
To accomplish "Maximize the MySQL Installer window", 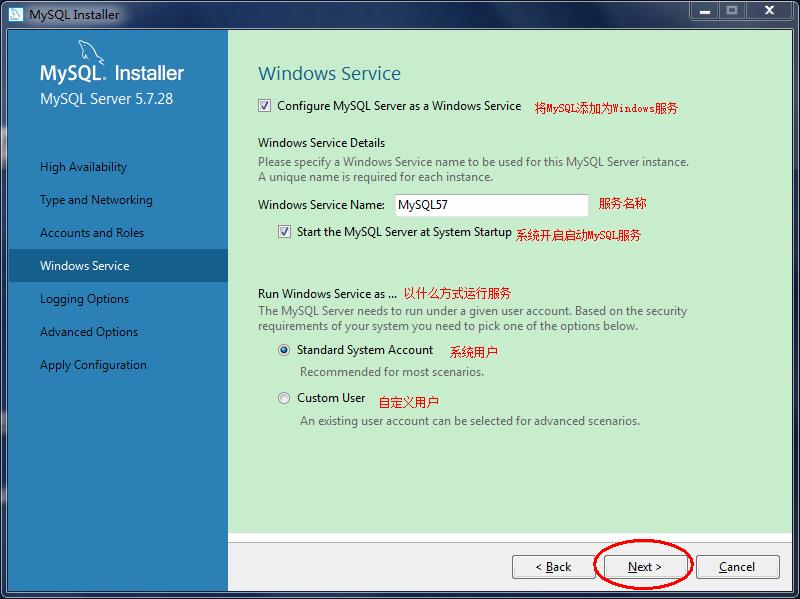I will [x=732, y=11].
